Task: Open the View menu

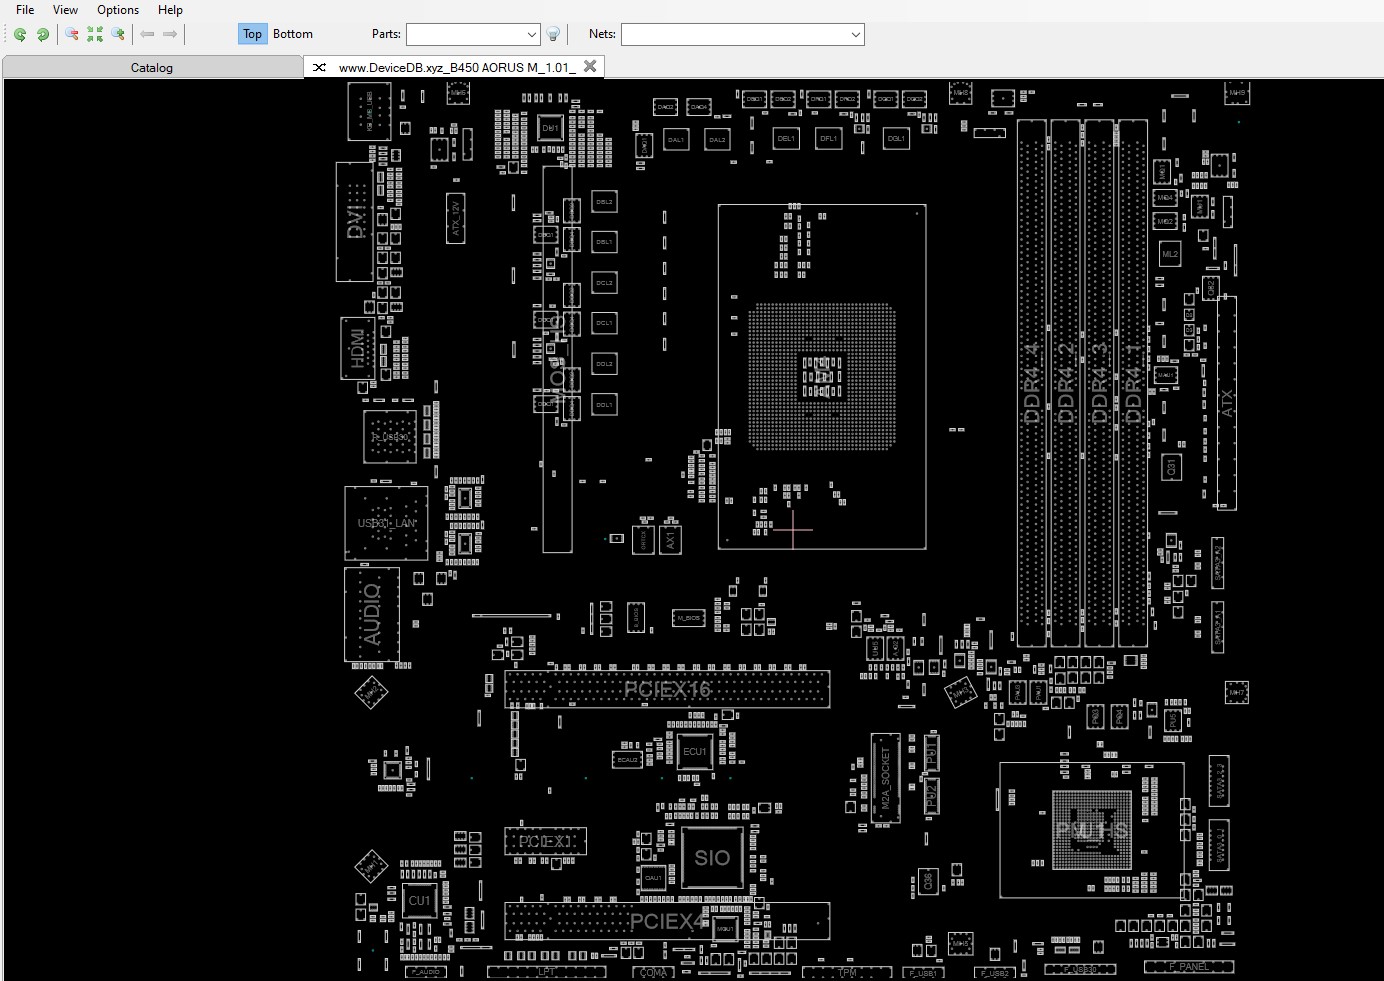Action: click(x=65, y=10)
